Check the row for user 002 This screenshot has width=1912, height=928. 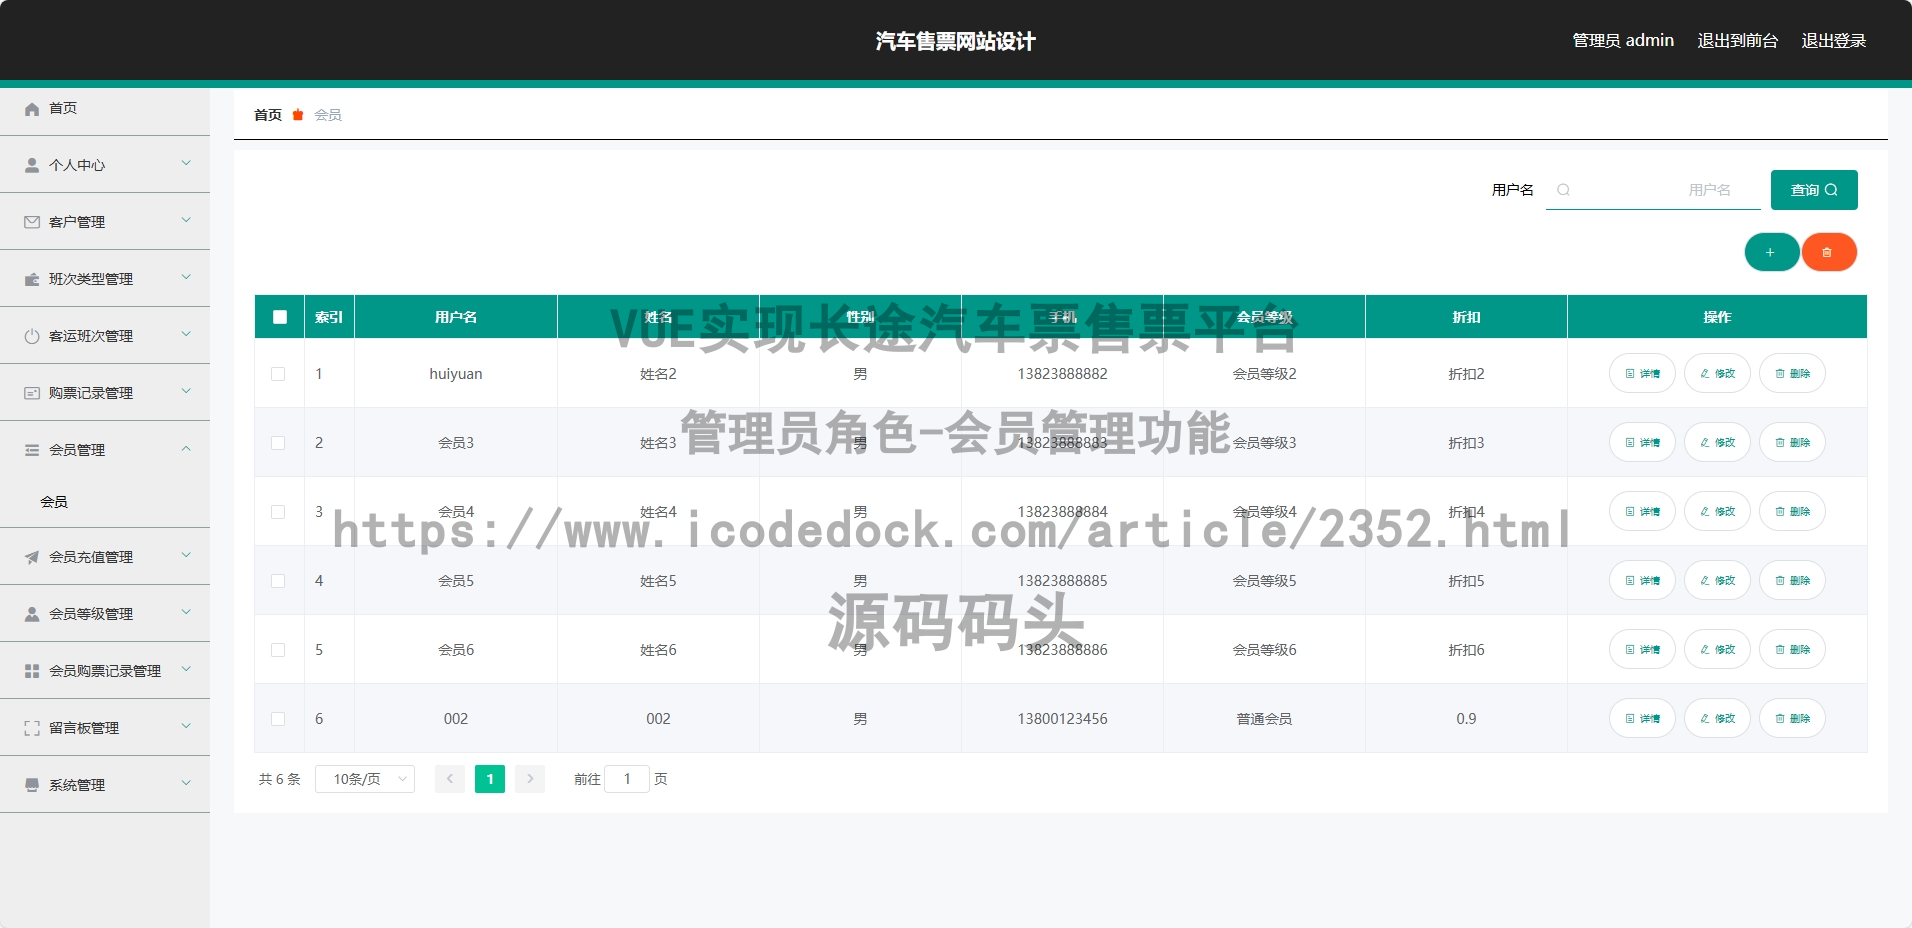click(x=278, y=719)
